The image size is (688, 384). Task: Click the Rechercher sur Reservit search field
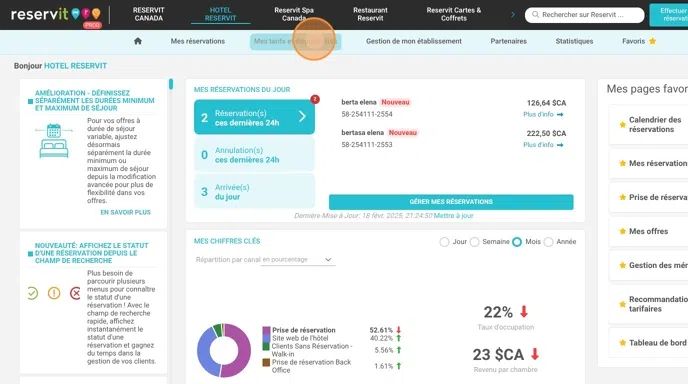[x=584, y=14]
